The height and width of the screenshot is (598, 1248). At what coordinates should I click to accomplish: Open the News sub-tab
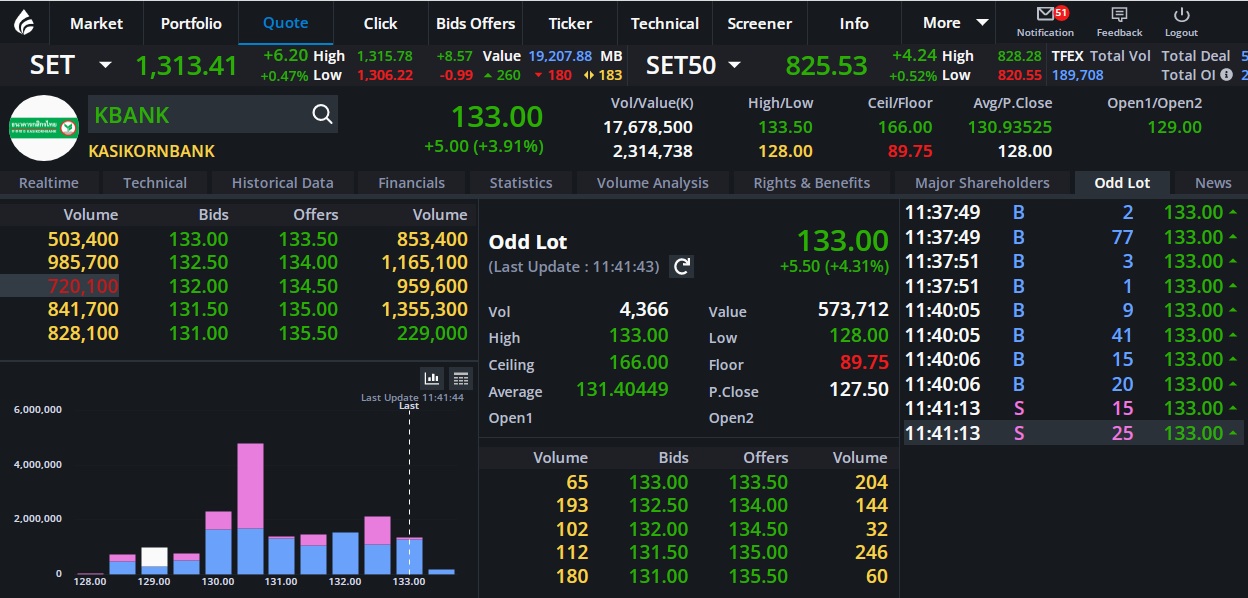pos(1213,183)
